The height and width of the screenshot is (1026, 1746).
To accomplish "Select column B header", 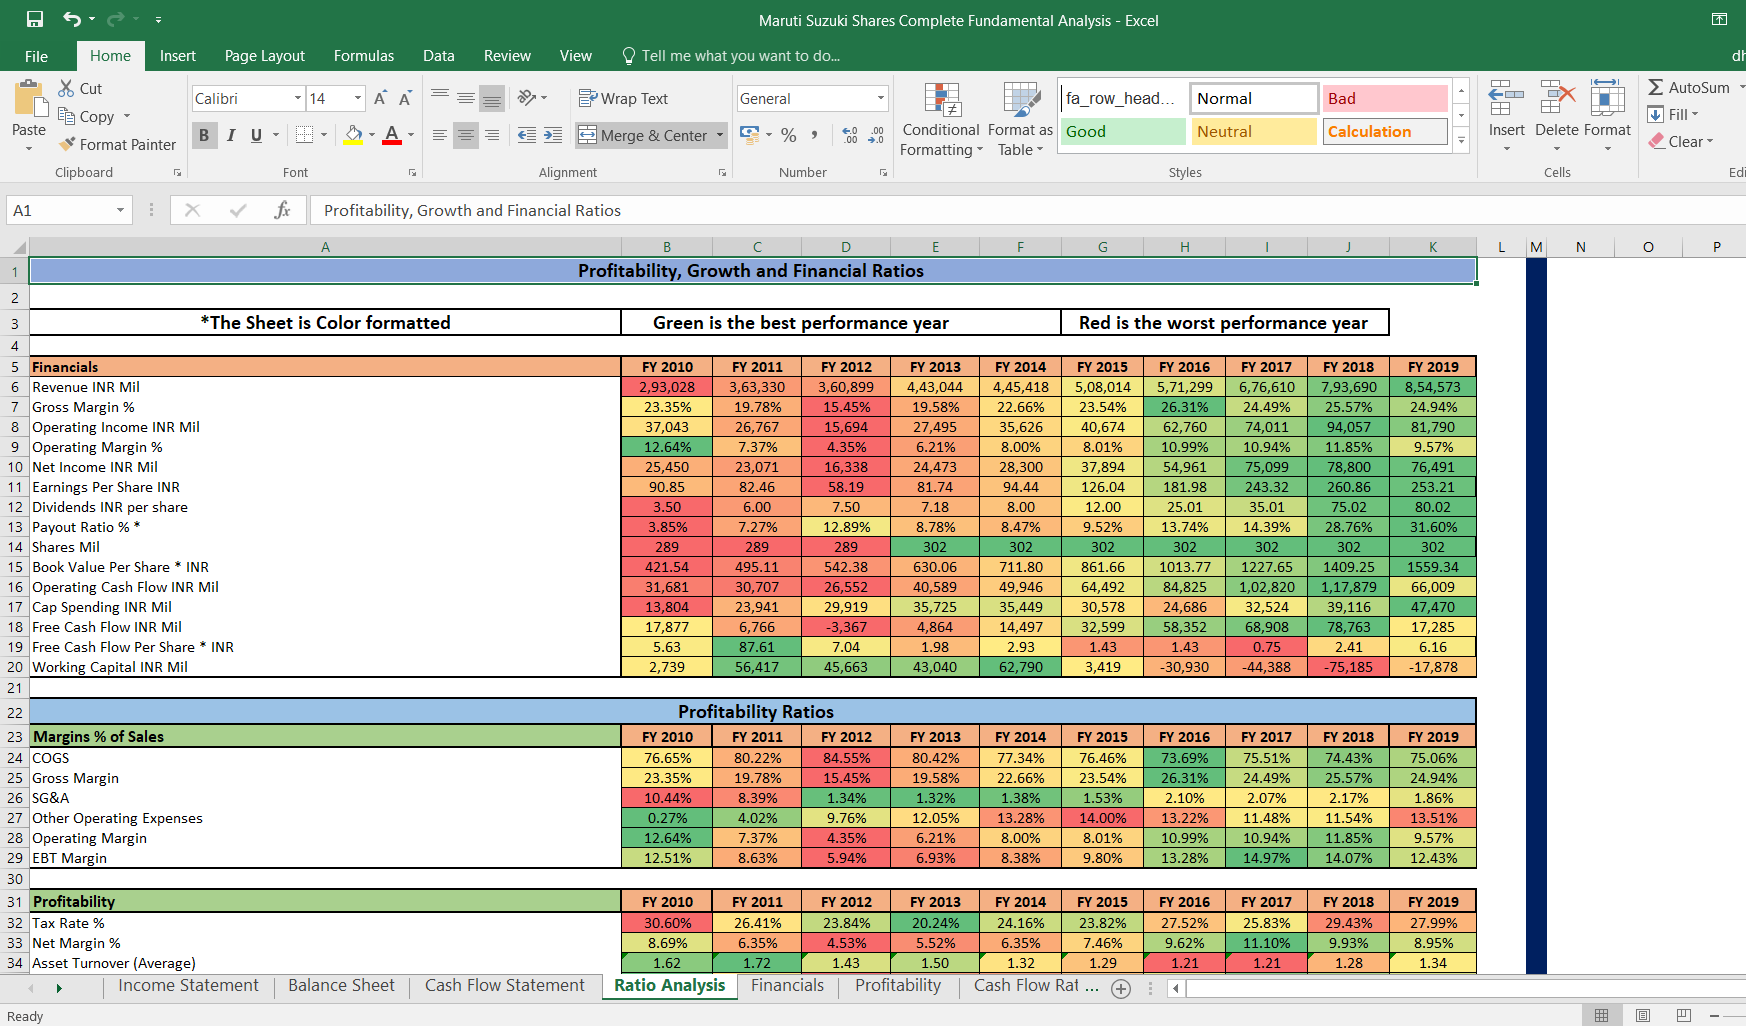I will pos(667,247).
